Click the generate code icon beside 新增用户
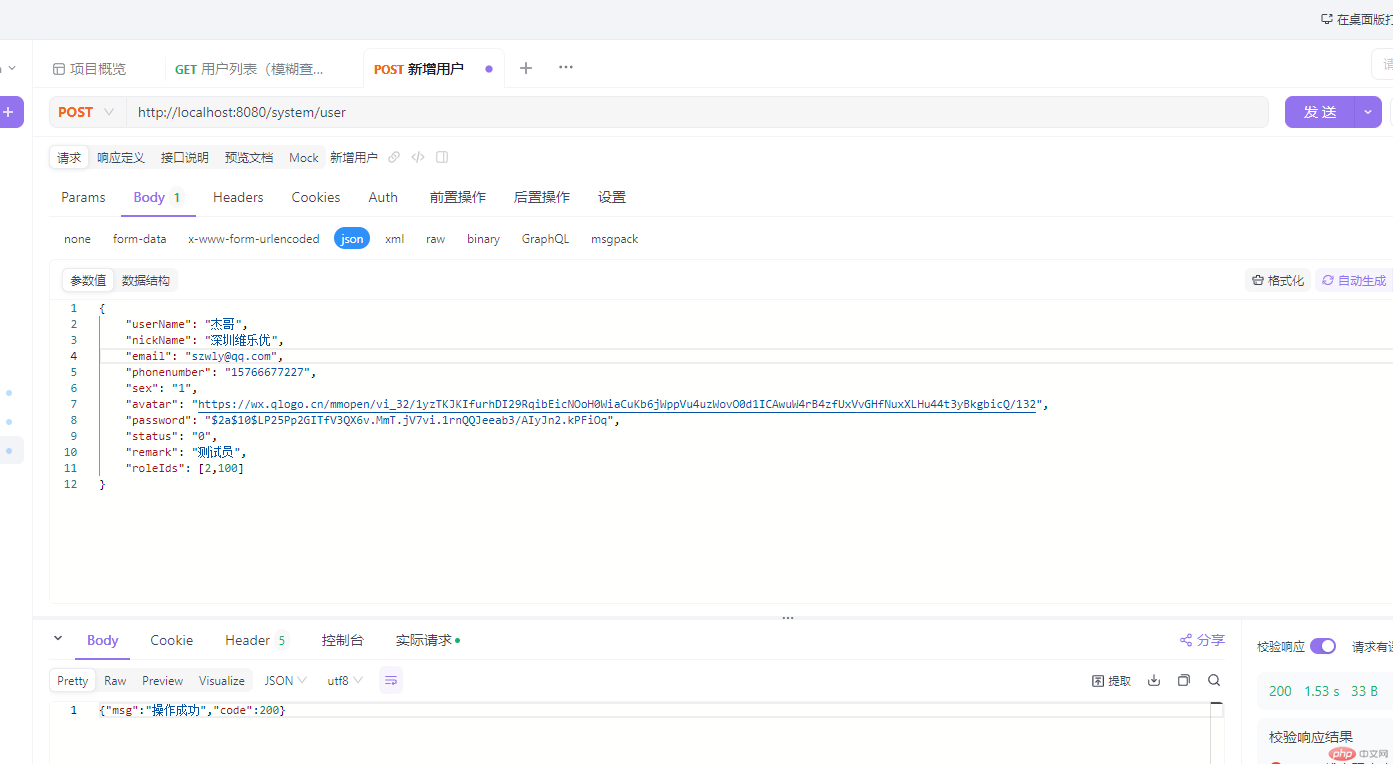 [418, 157]
